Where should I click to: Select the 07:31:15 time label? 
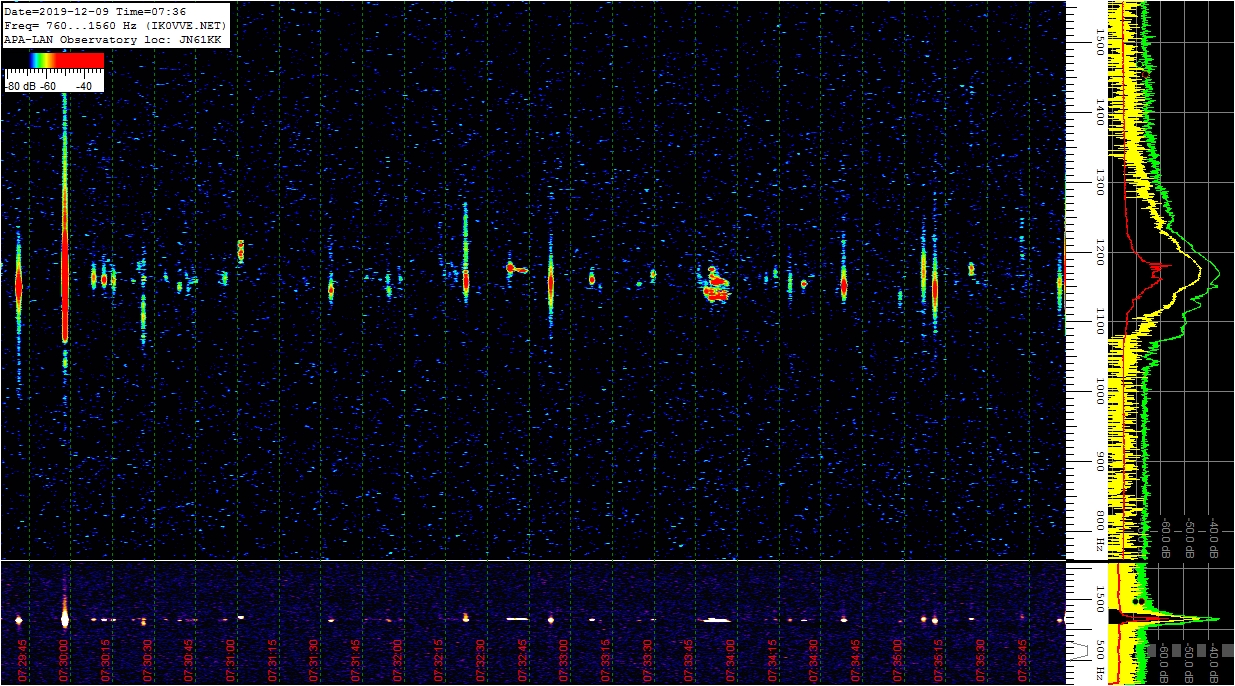pos(274,661)
